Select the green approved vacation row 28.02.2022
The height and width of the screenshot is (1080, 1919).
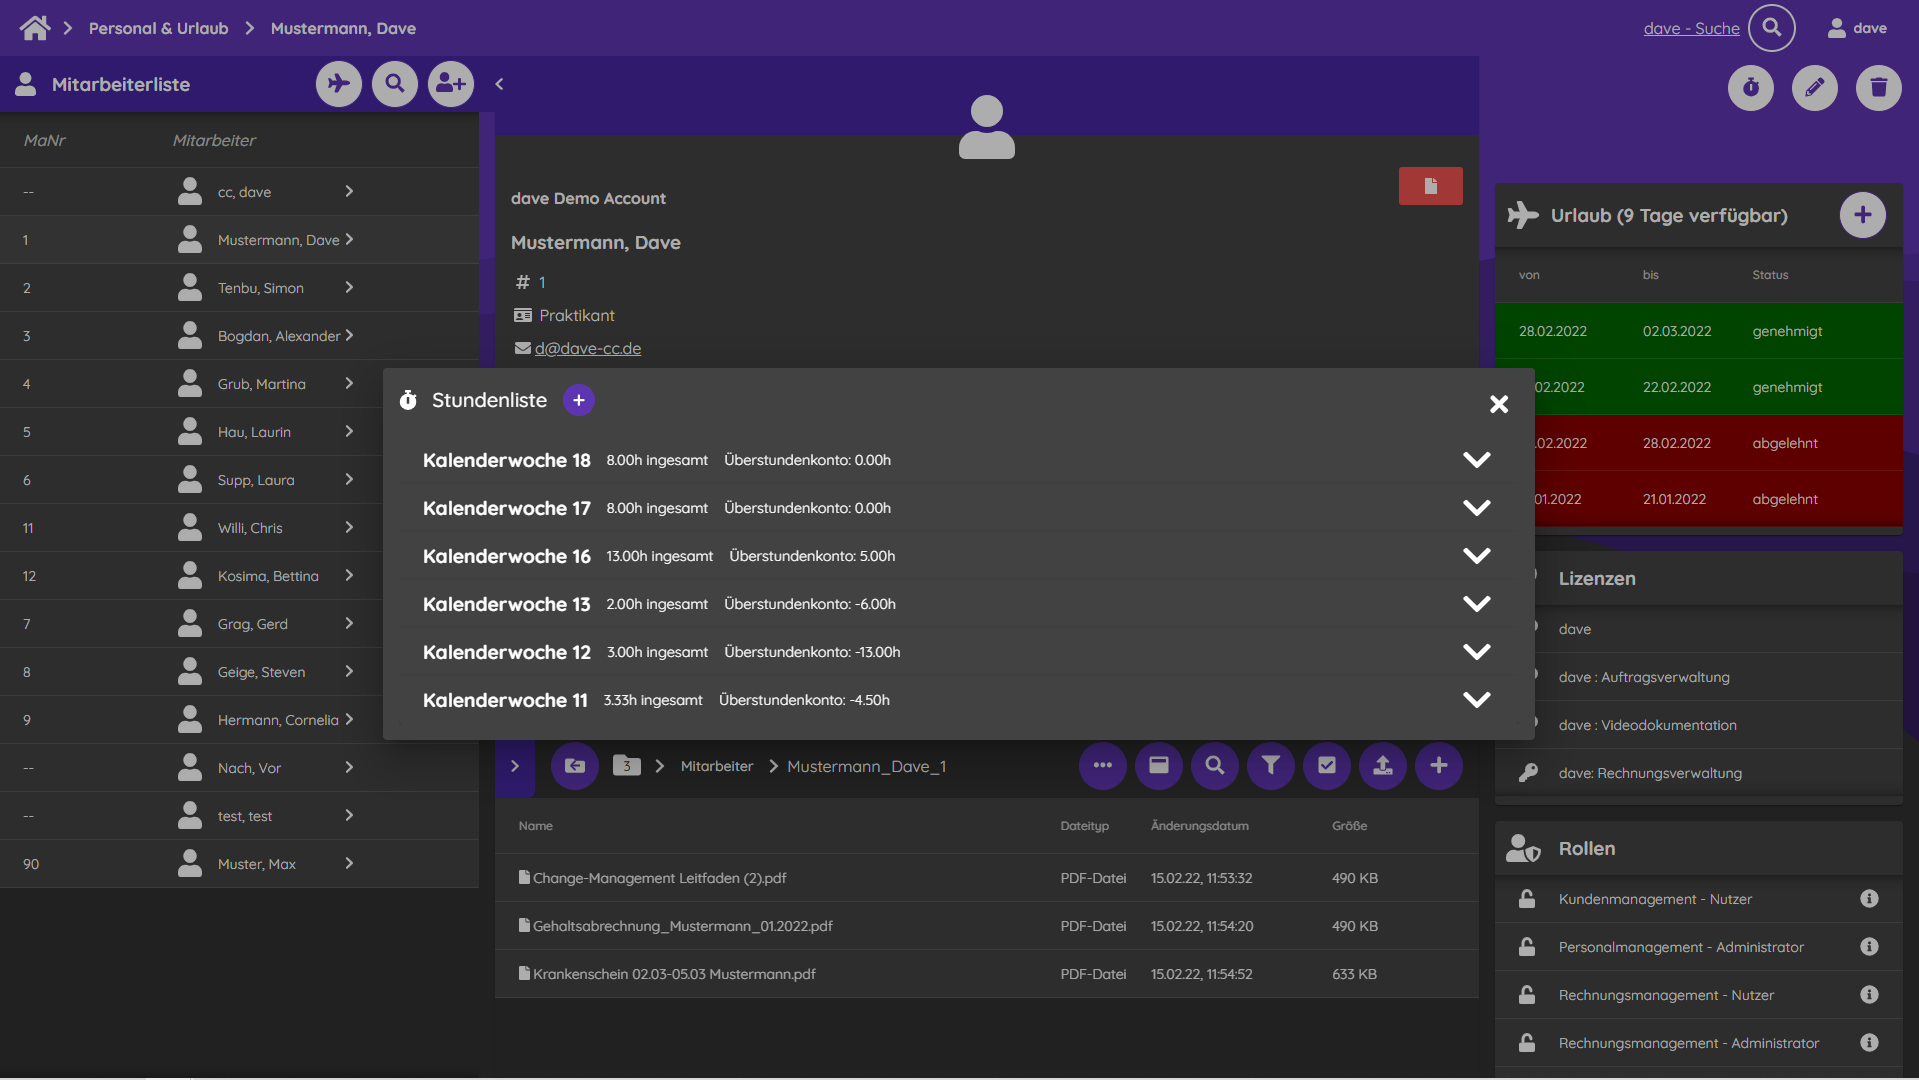point(1700,331)
